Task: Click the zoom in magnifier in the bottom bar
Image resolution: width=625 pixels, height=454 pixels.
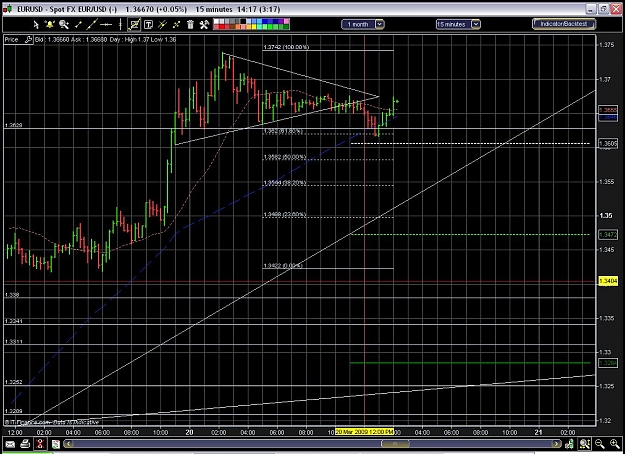Action: [x=614, y=444]
